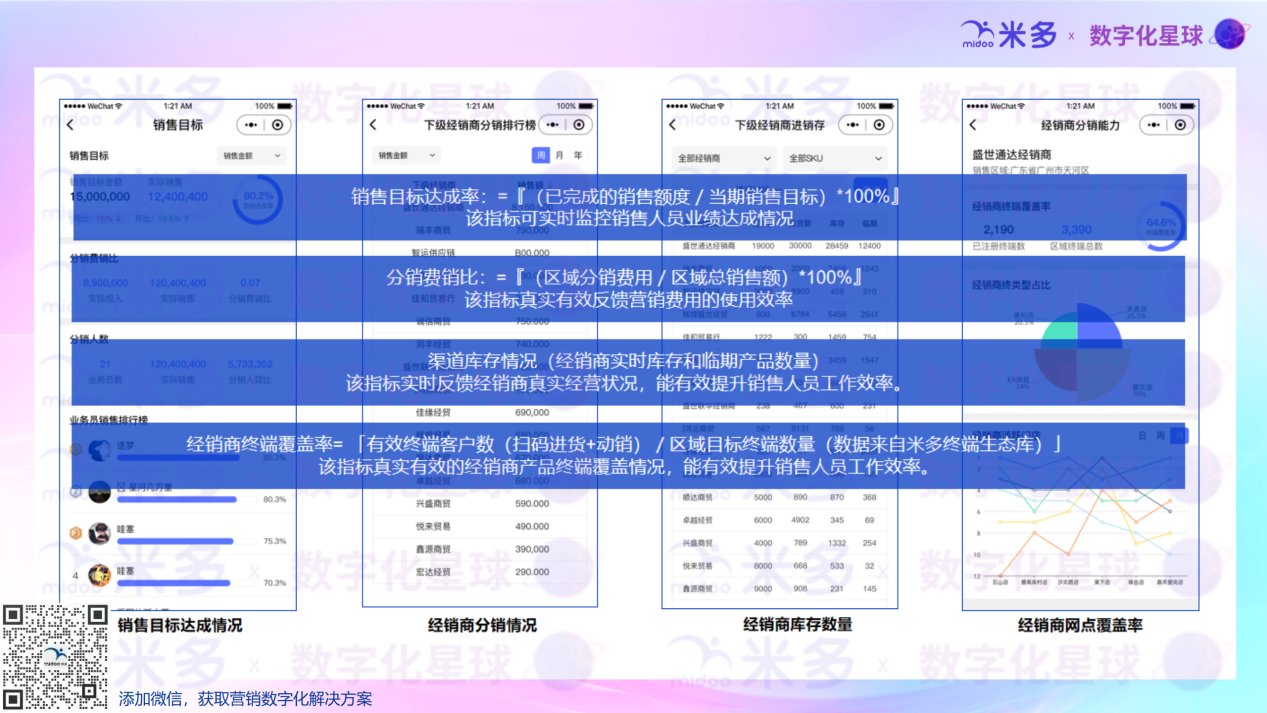Tap back arrow on 销售目标 screen

pyautogui.click(x=70, y=125)
